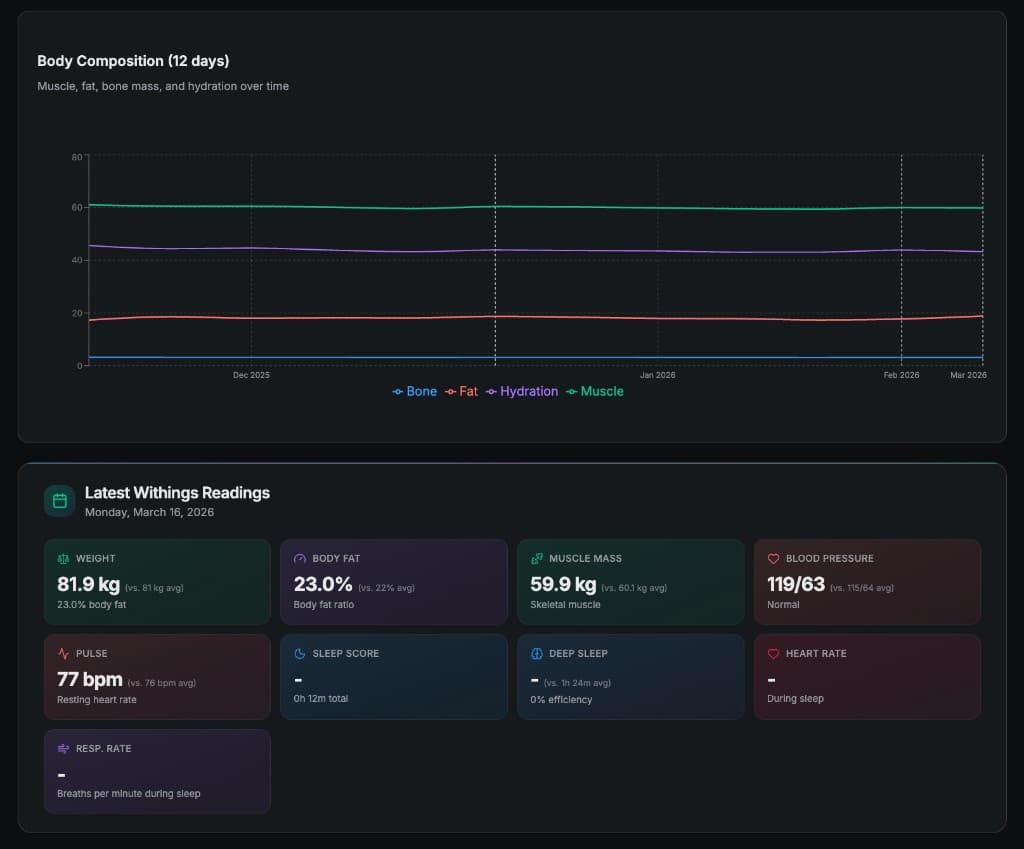
Task: Hide the Muscle series via legend
Action: click(x=595, y=392)
